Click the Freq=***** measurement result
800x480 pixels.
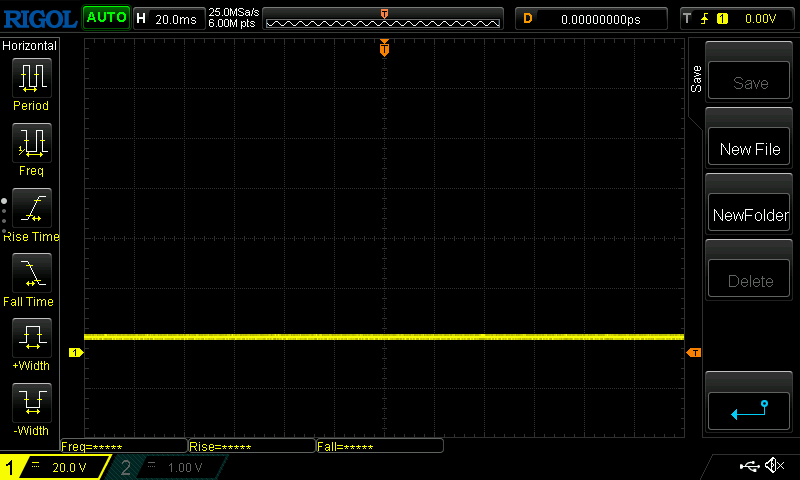click(x=124, y=446)
